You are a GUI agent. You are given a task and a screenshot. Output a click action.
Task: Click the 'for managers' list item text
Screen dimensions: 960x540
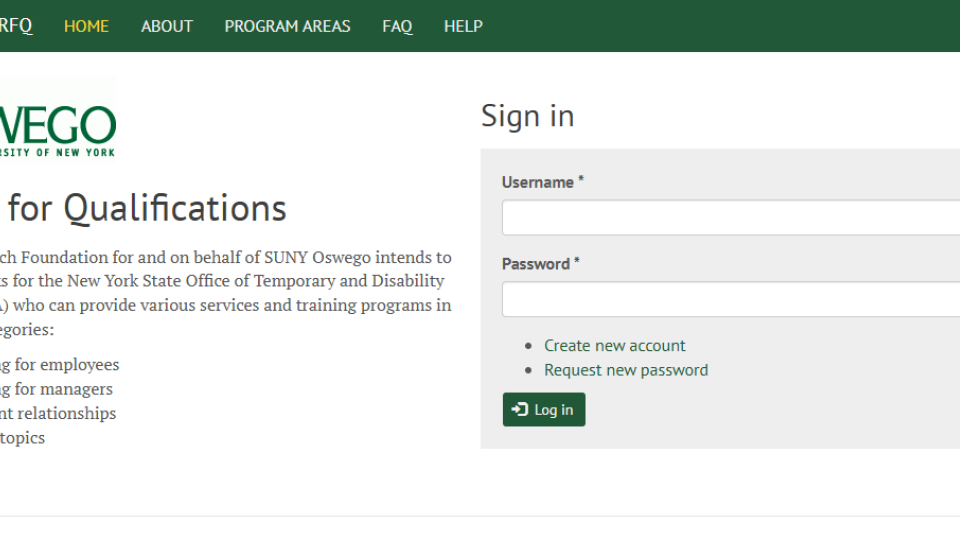64,389
